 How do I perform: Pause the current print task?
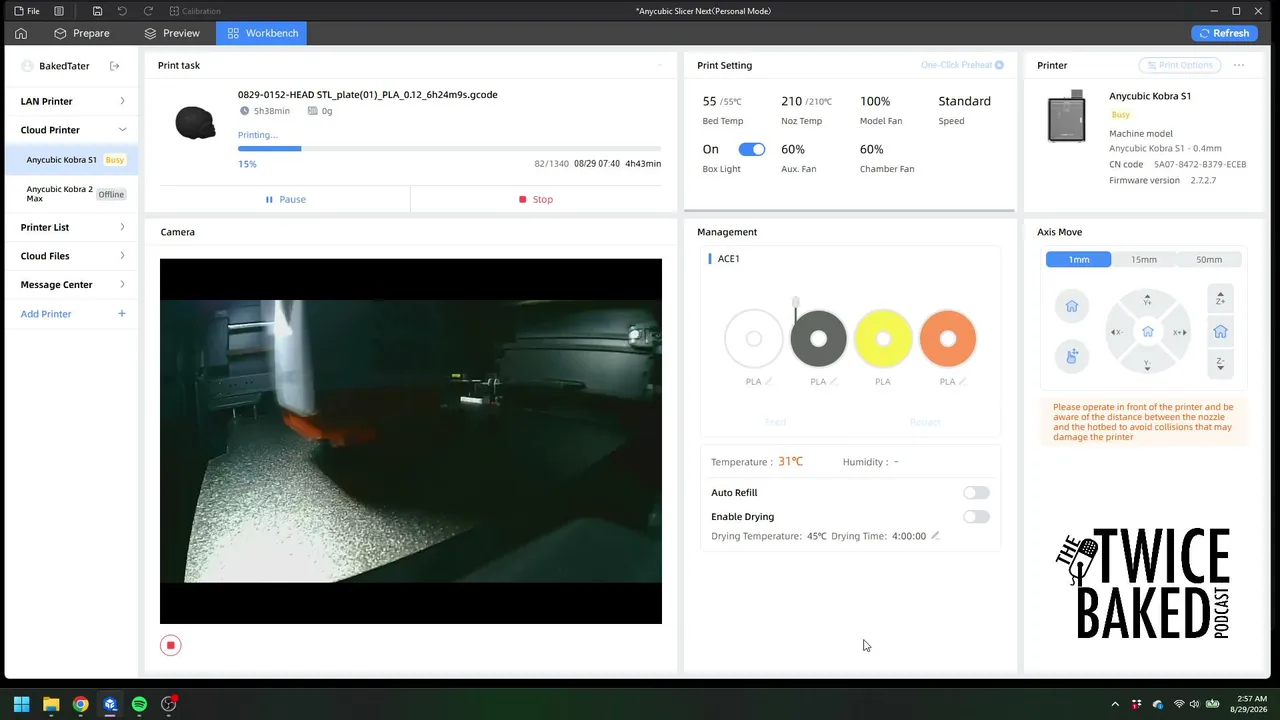click(285, 199)
